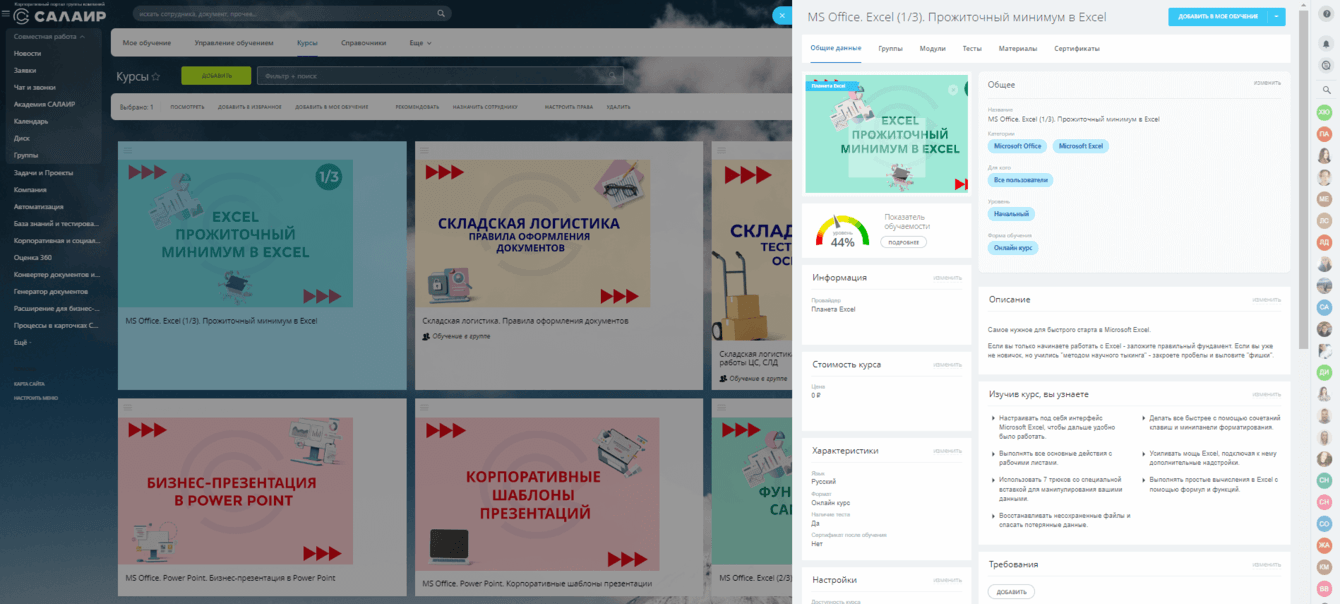The image size is (1340, 604).
Task: Focus the top employee and document search field
Action: click(292, 14)
